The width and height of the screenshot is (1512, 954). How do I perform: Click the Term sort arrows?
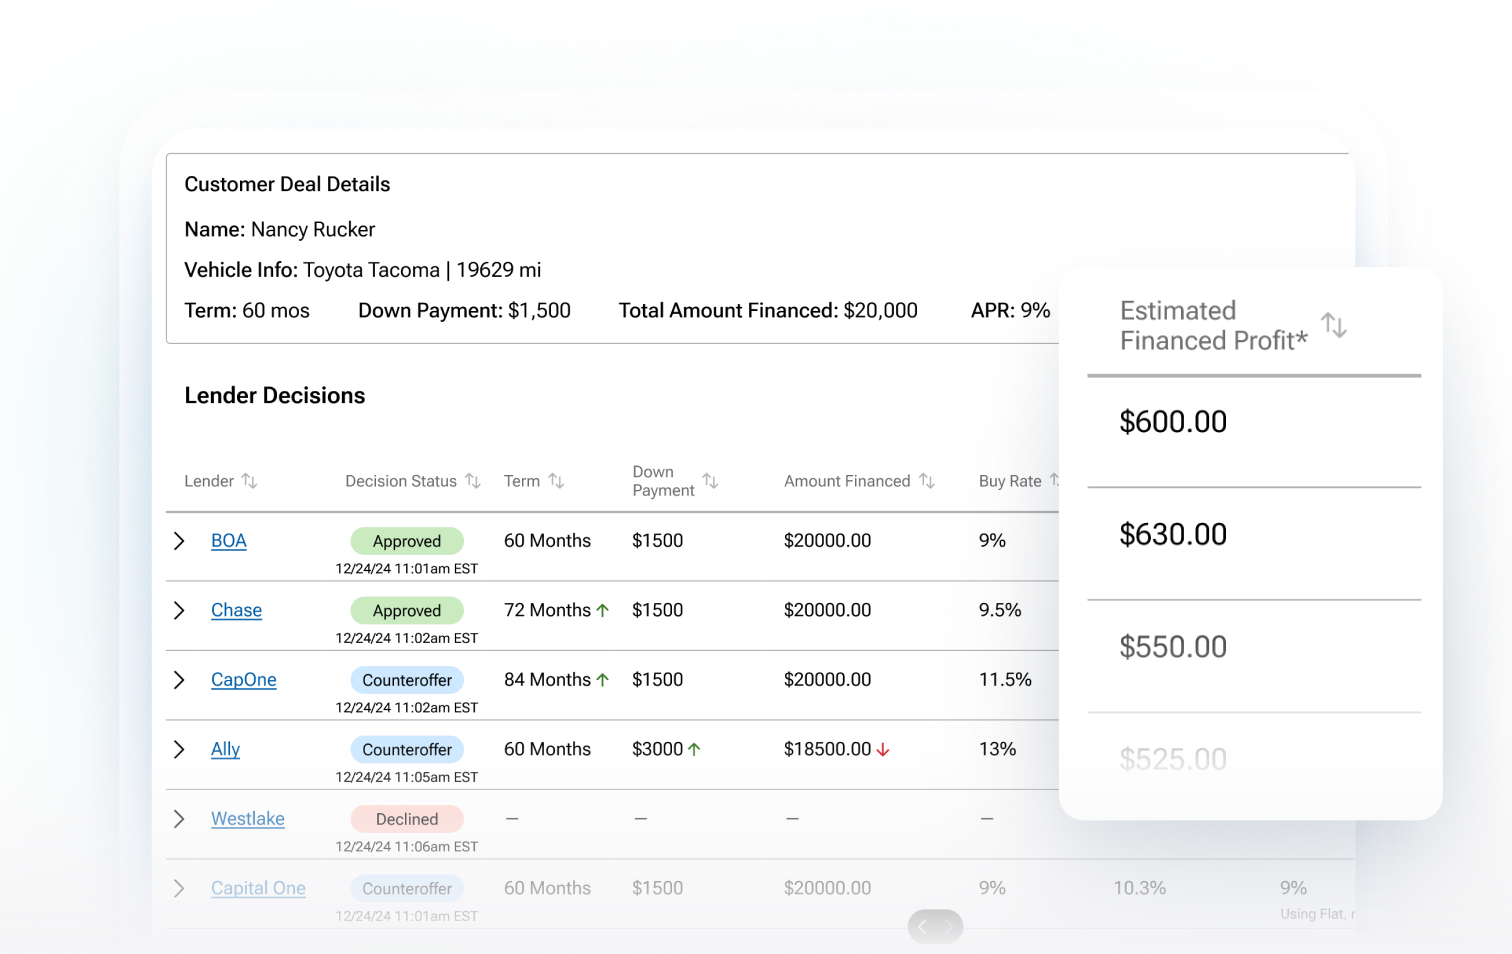556,481
